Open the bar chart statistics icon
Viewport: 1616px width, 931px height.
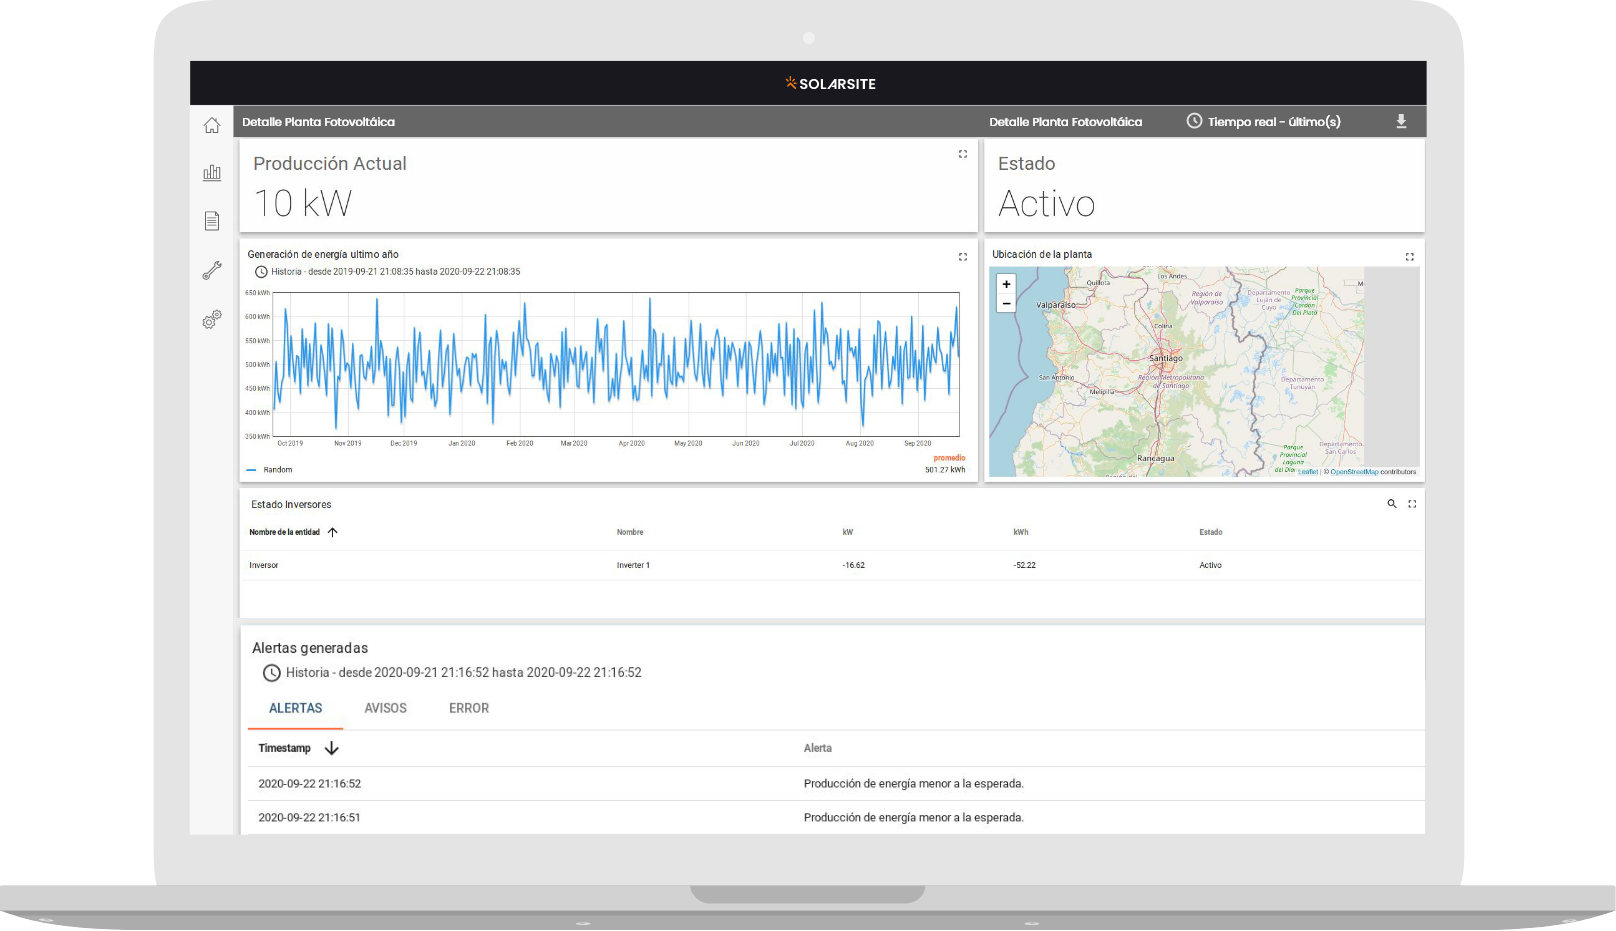(x=212, y=173)
